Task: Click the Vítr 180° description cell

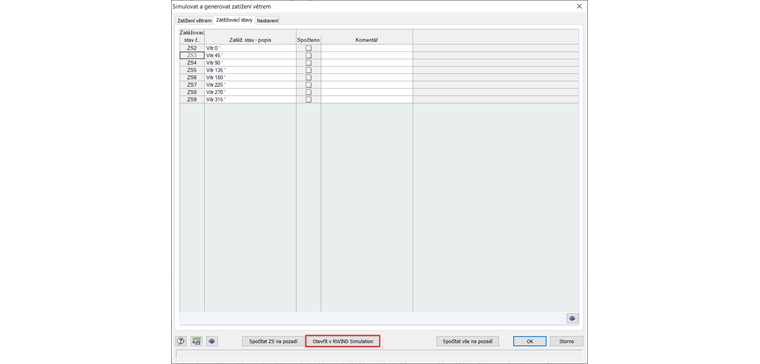Action: click(x=250, y=77)
